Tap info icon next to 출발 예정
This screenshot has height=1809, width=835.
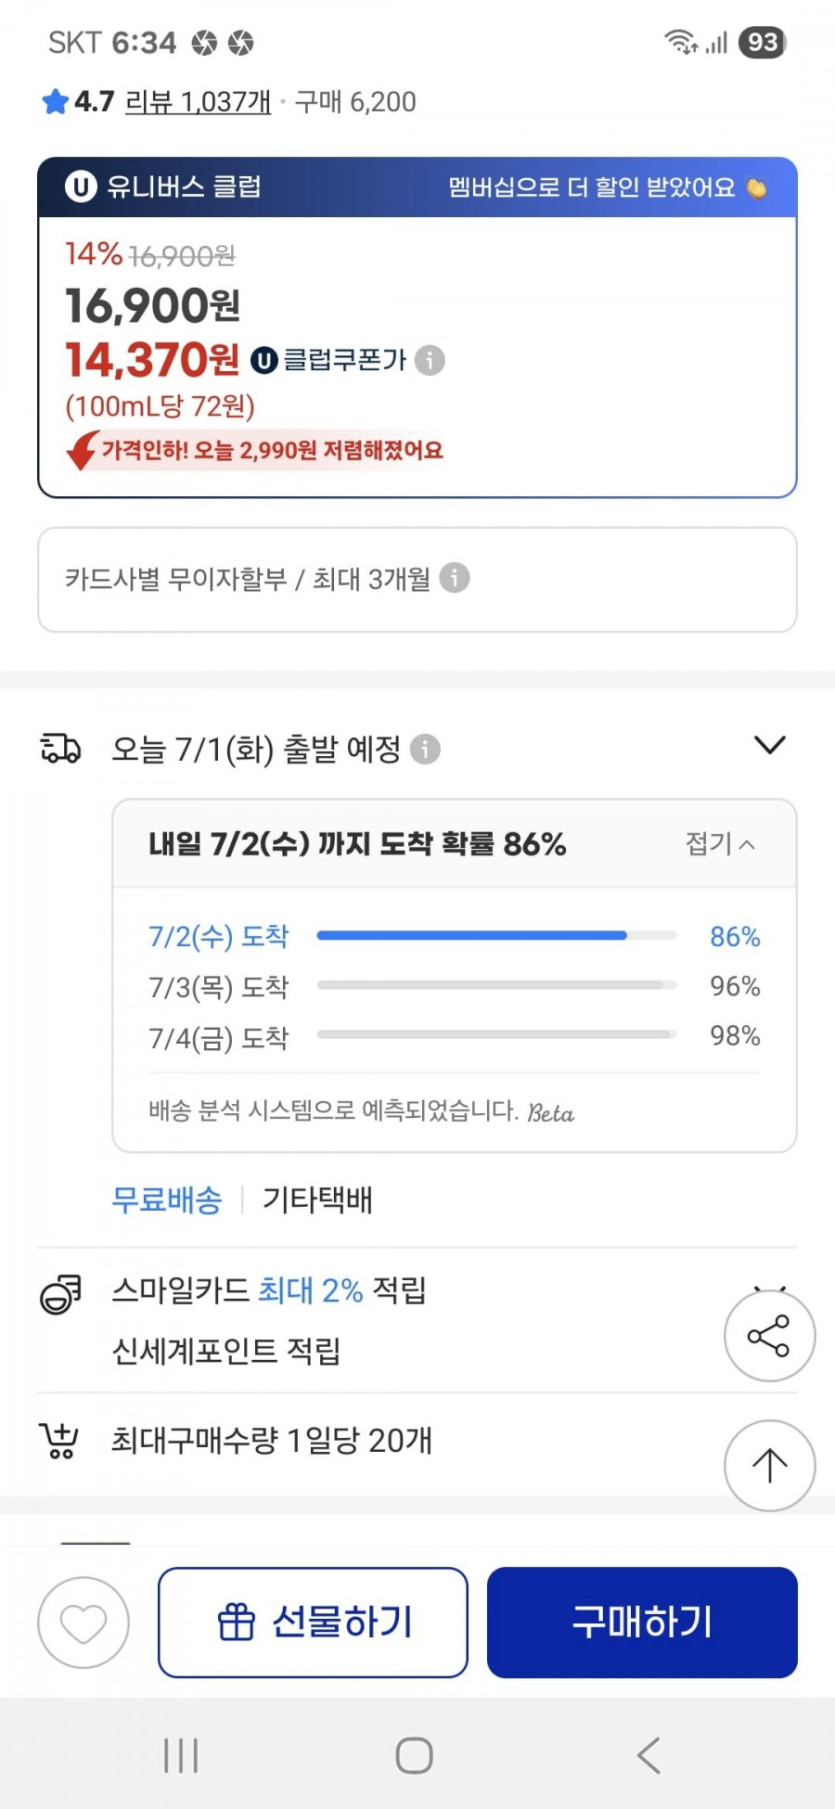[425, 749]
